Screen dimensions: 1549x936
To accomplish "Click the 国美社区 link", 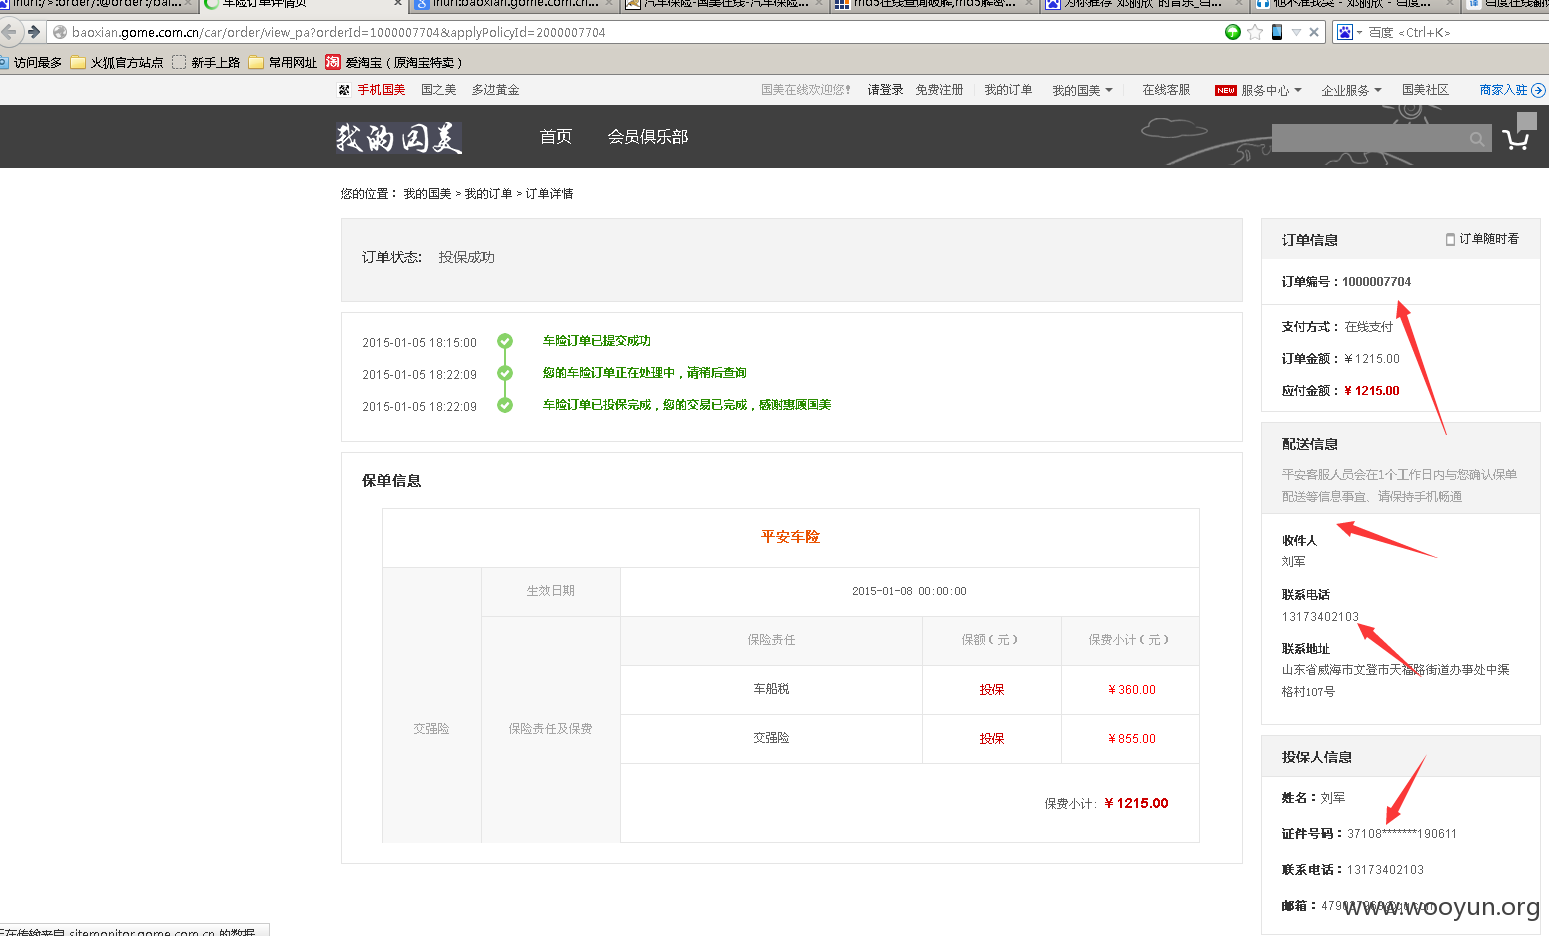I will [1425, 90].
